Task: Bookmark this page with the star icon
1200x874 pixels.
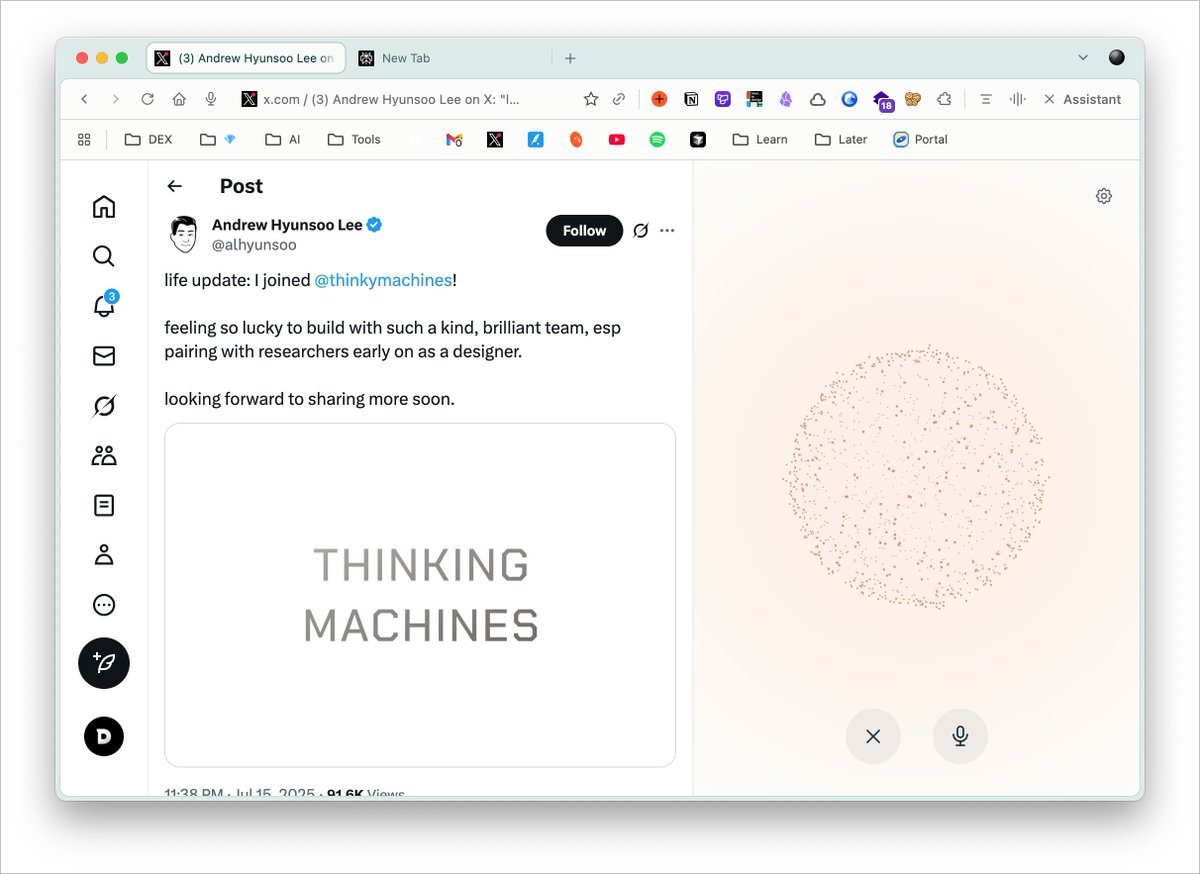Action: pos(591,99)
